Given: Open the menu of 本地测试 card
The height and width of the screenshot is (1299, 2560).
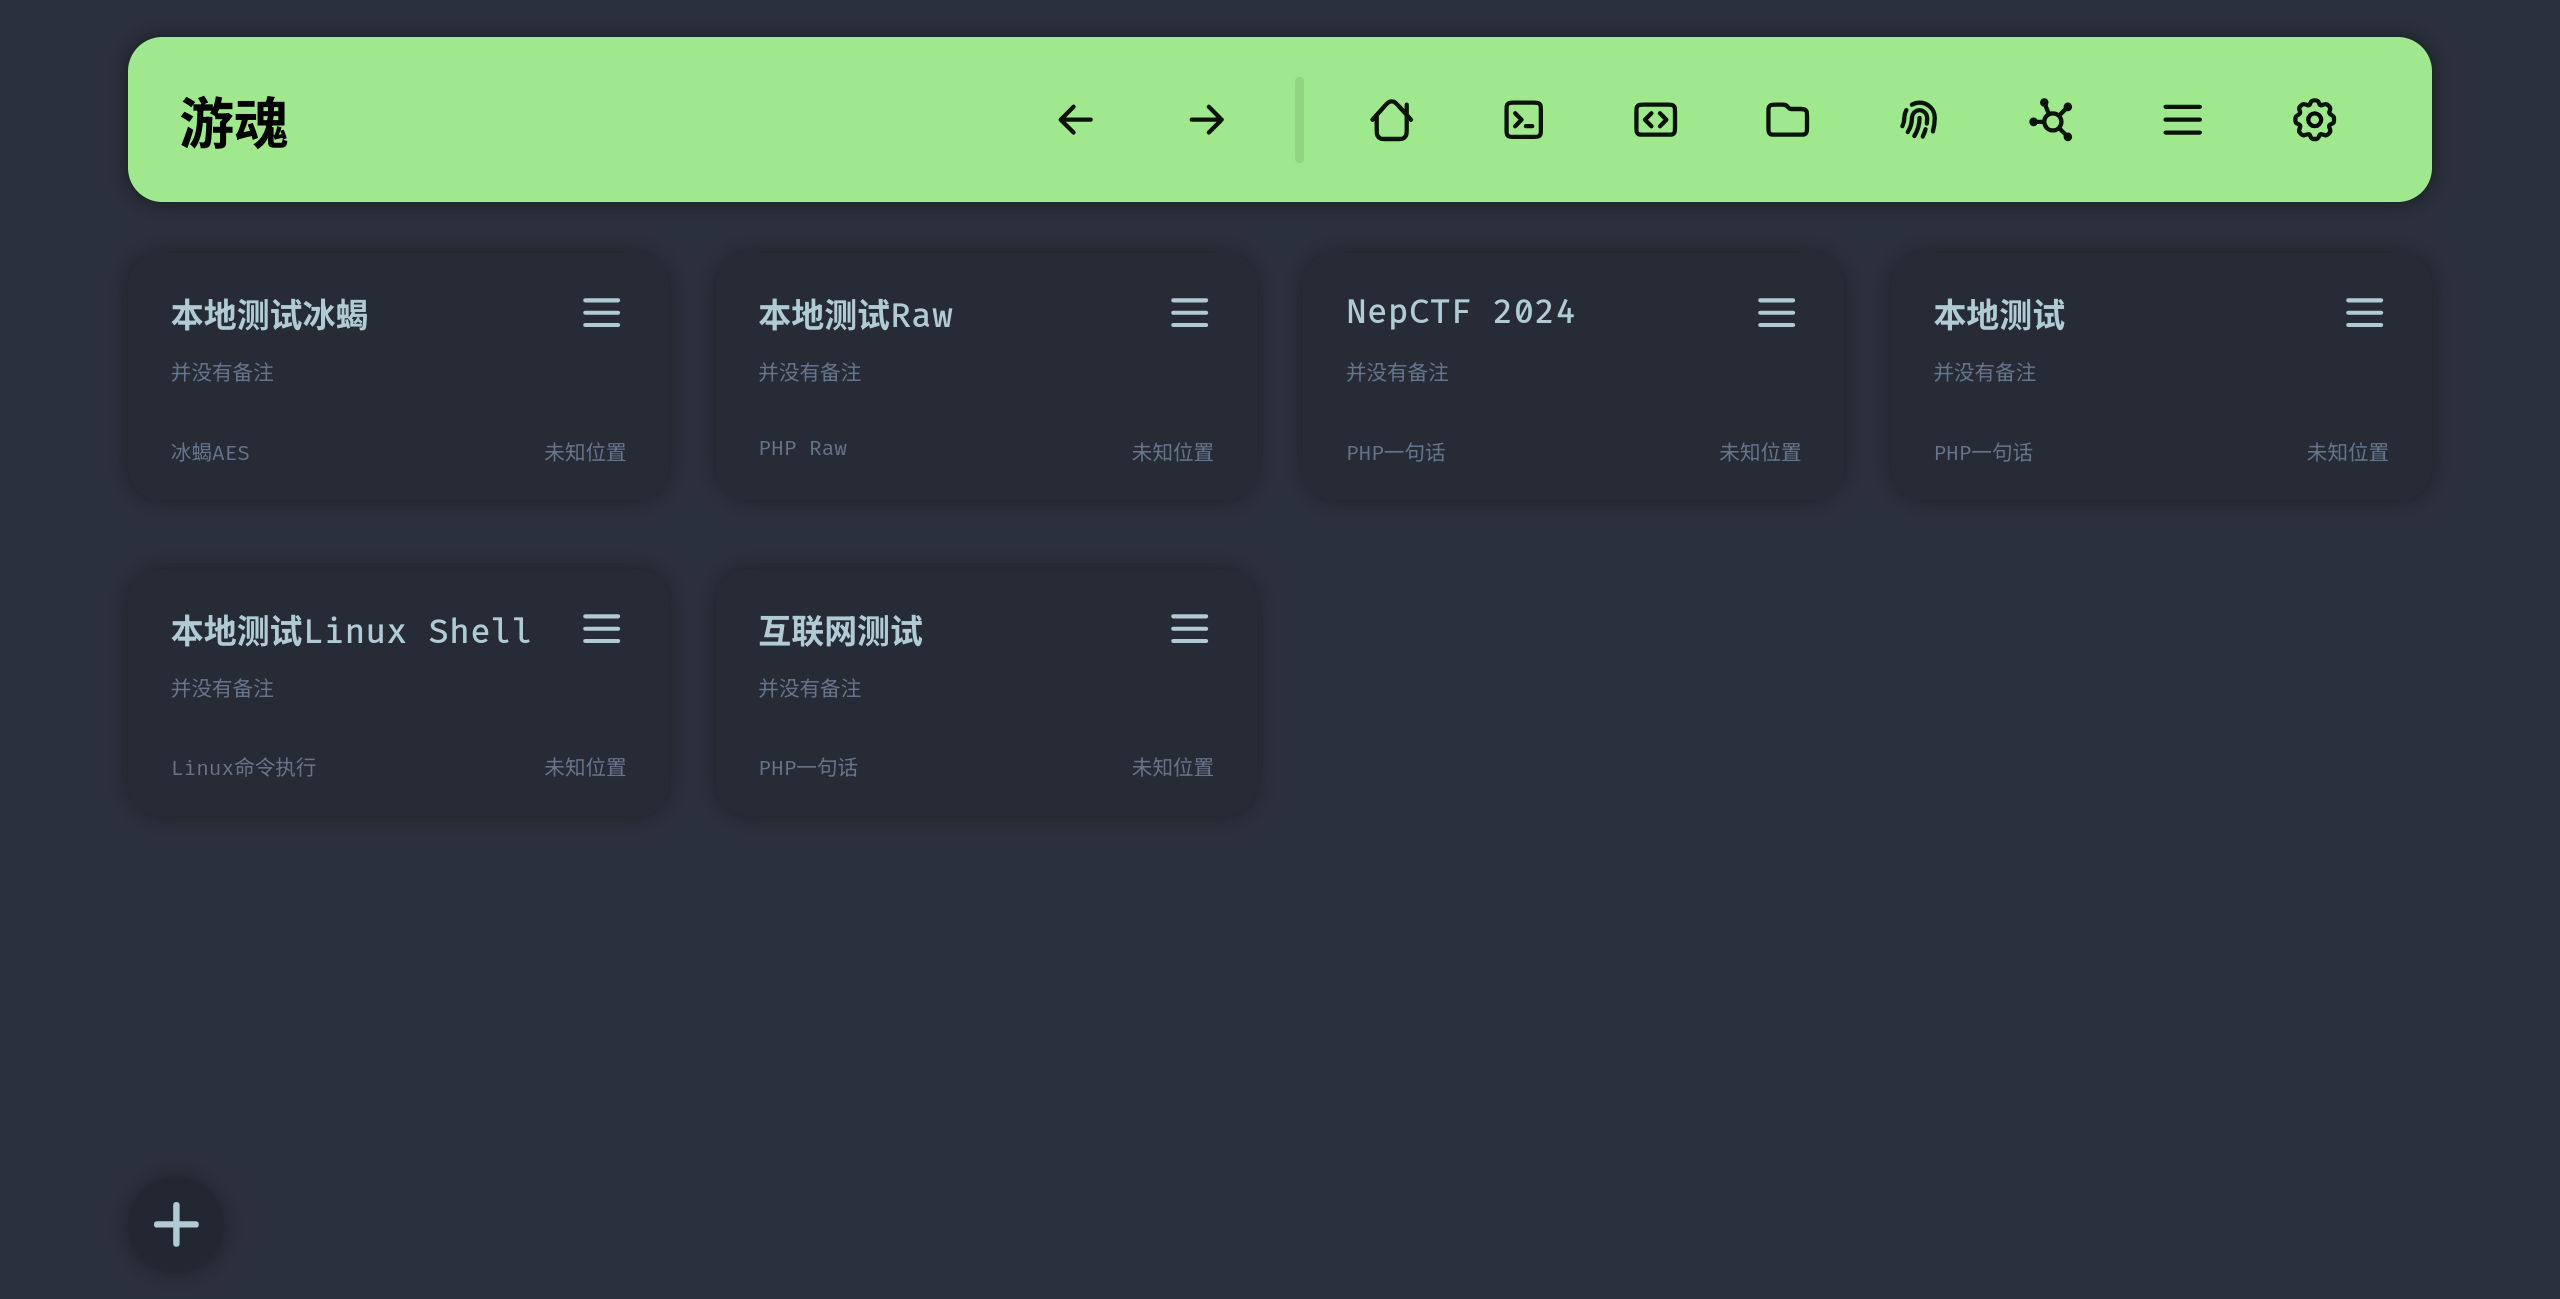Looking at the screenshot, I should [x=2364, y=313].
